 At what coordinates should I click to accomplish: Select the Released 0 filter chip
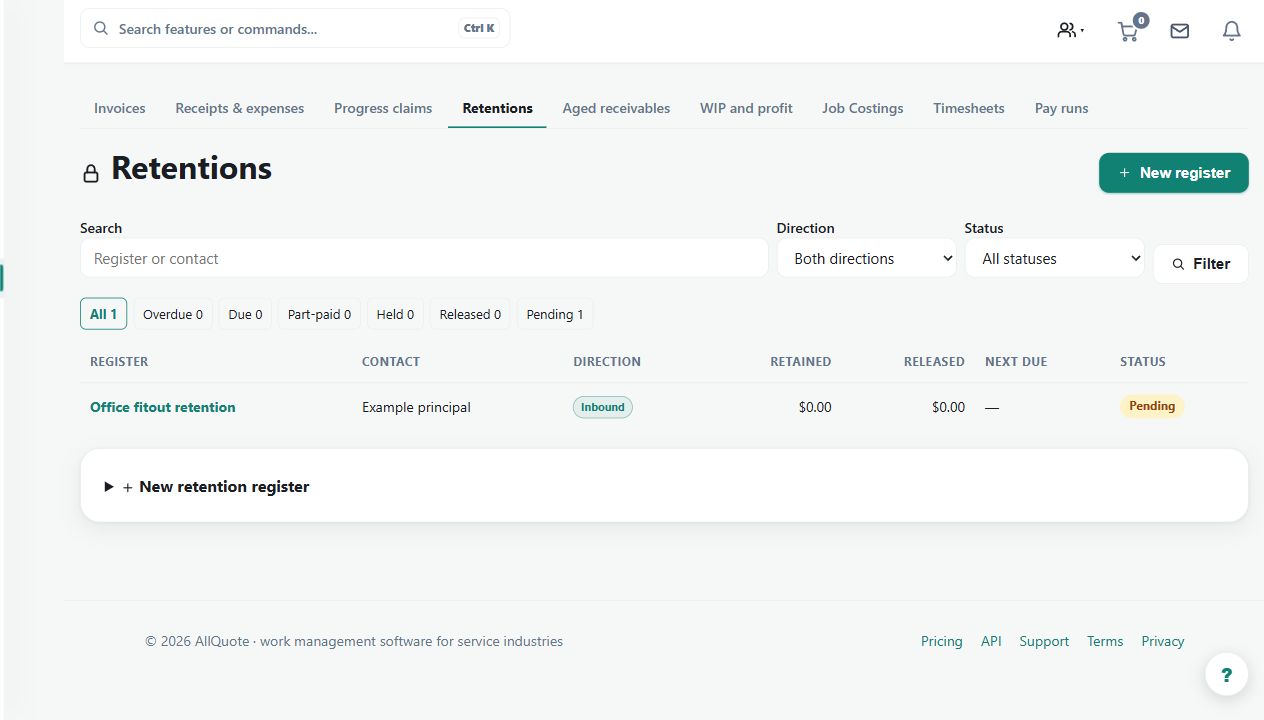point(470,314)
